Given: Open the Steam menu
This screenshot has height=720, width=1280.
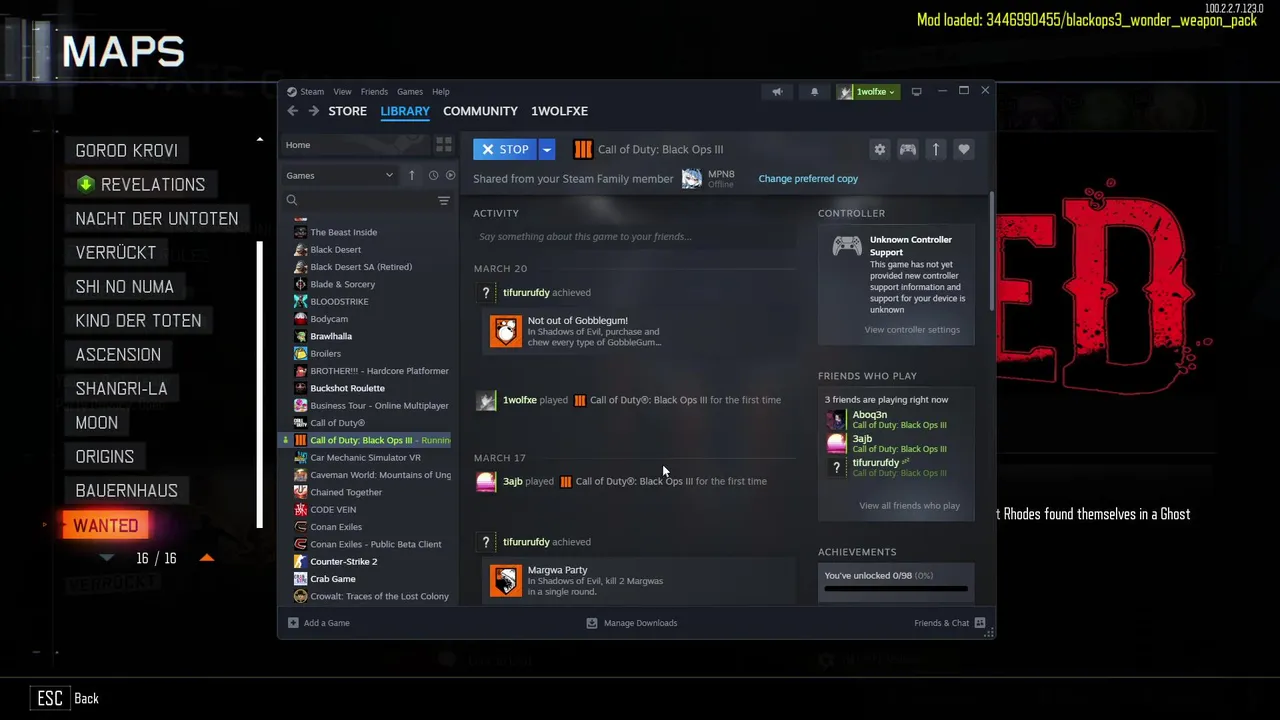Looking at the screenshot, I should [x=312, y=92].
